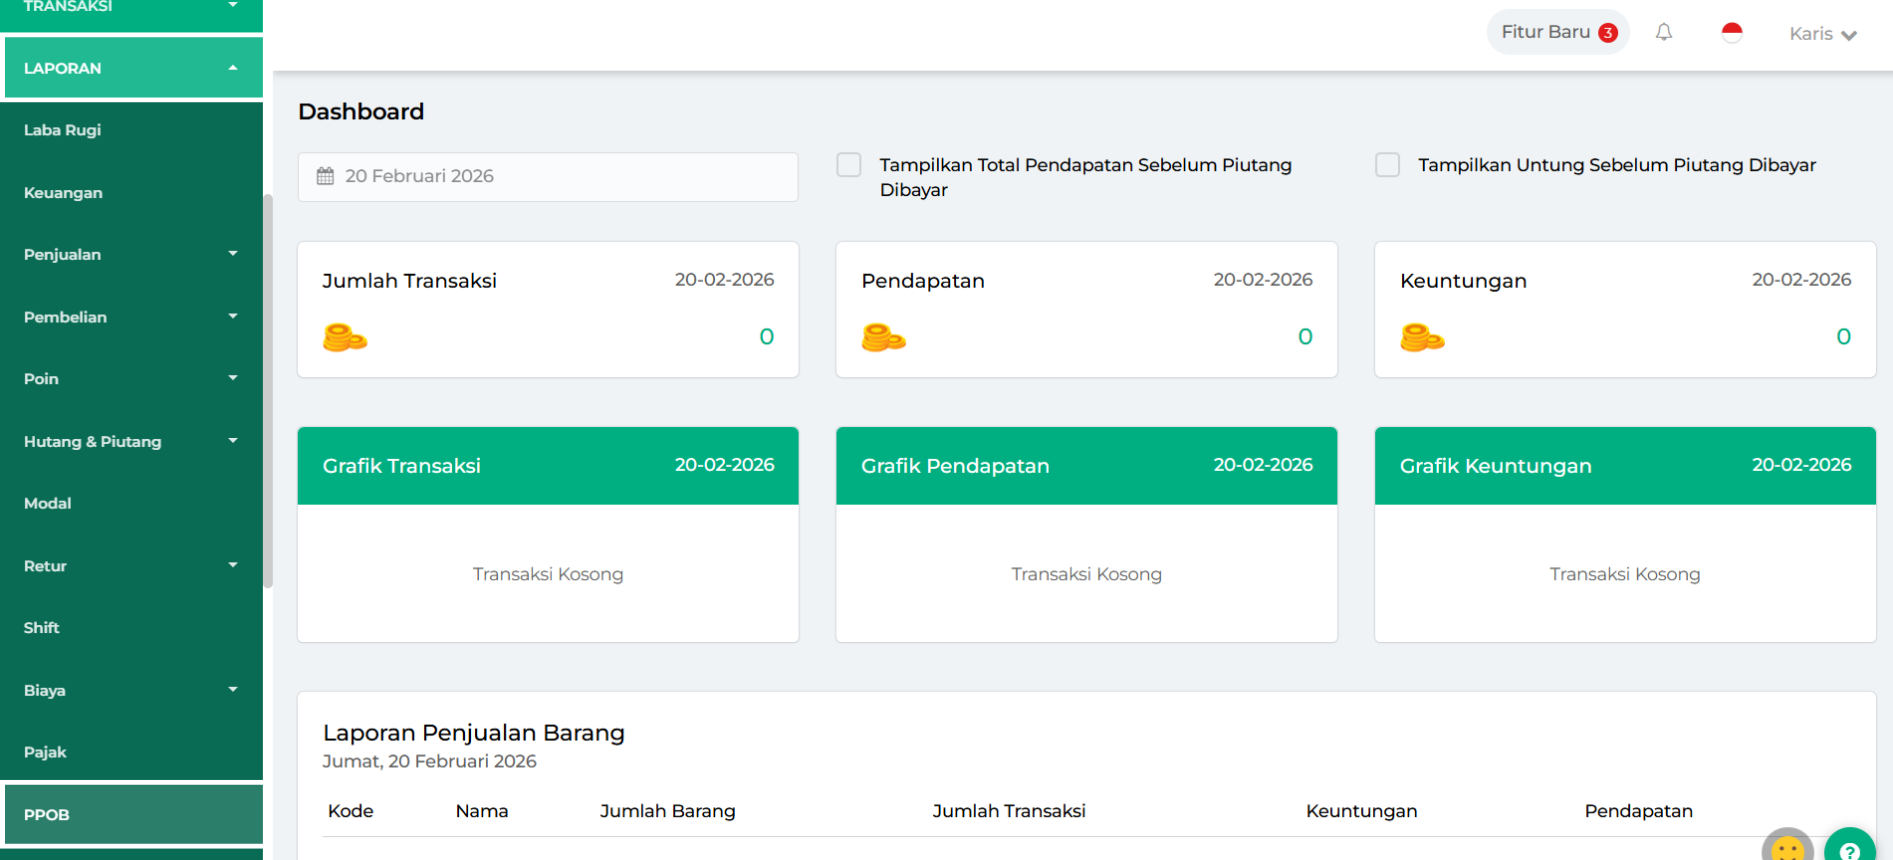Click the smiley face feedback icon

click(1787, 849)
